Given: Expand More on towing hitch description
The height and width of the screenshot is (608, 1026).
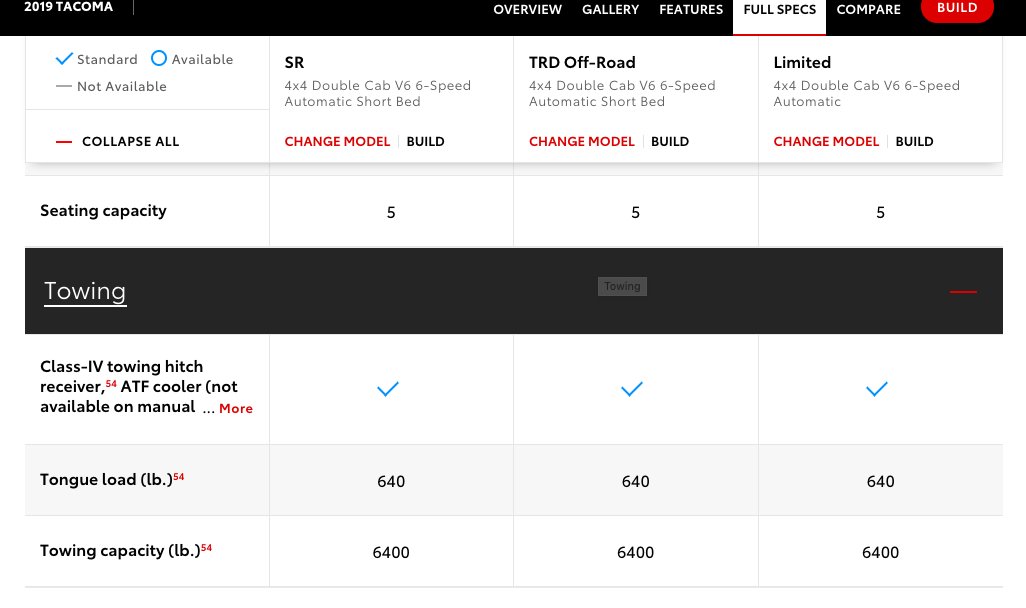Looking at the screenshot, I should tap(236, 408).
